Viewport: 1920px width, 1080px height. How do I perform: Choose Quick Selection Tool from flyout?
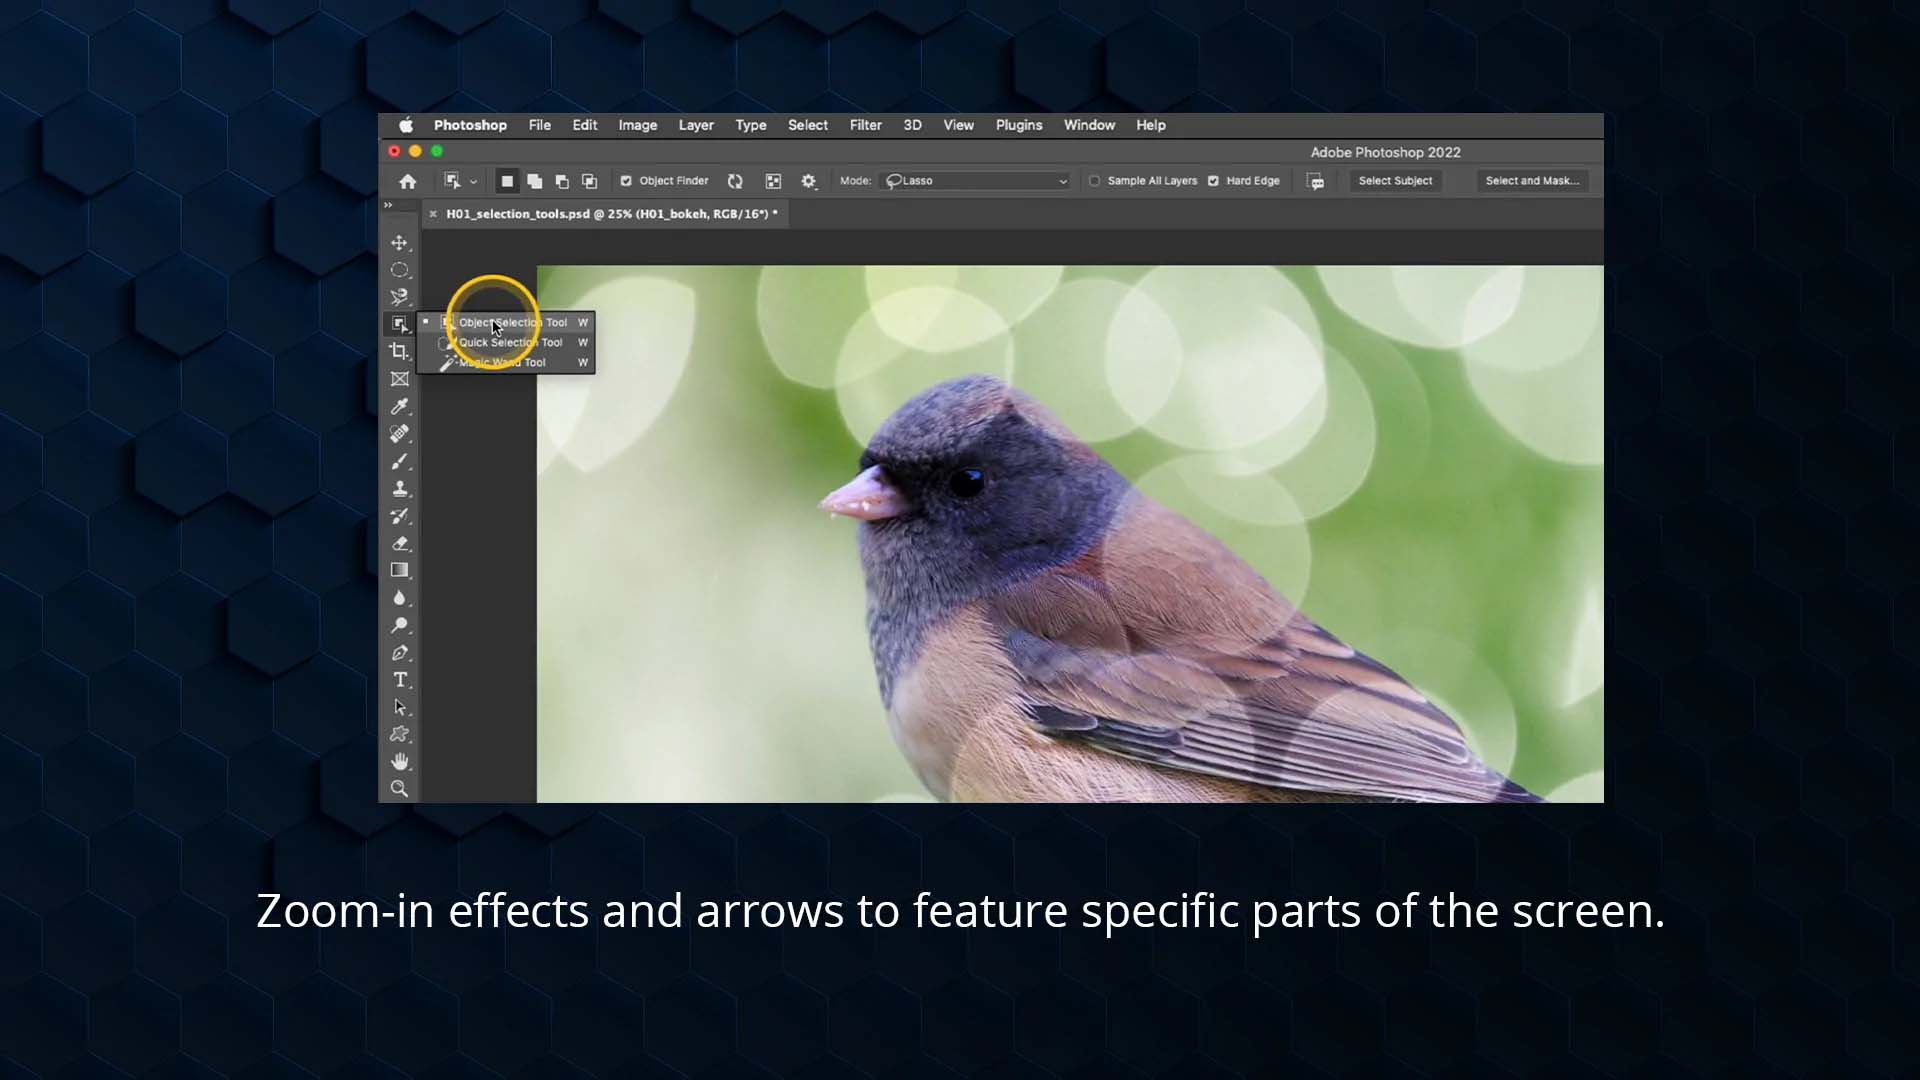[506, 342]
